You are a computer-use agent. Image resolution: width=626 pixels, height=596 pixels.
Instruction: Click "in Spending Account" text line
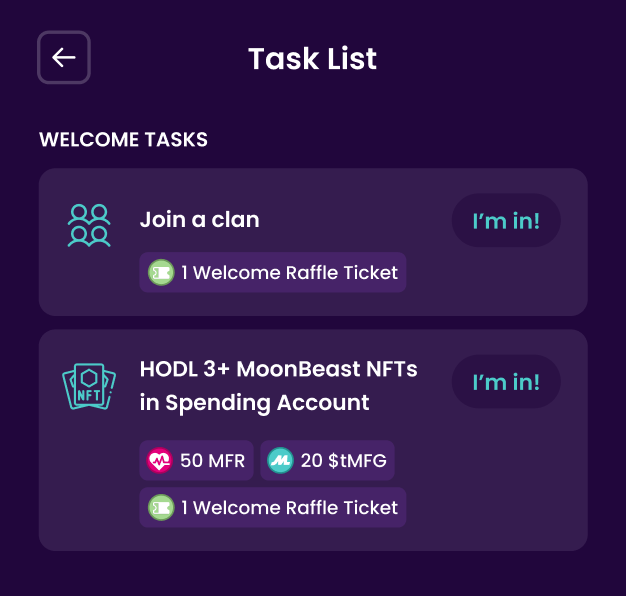(x=254, y=402)
